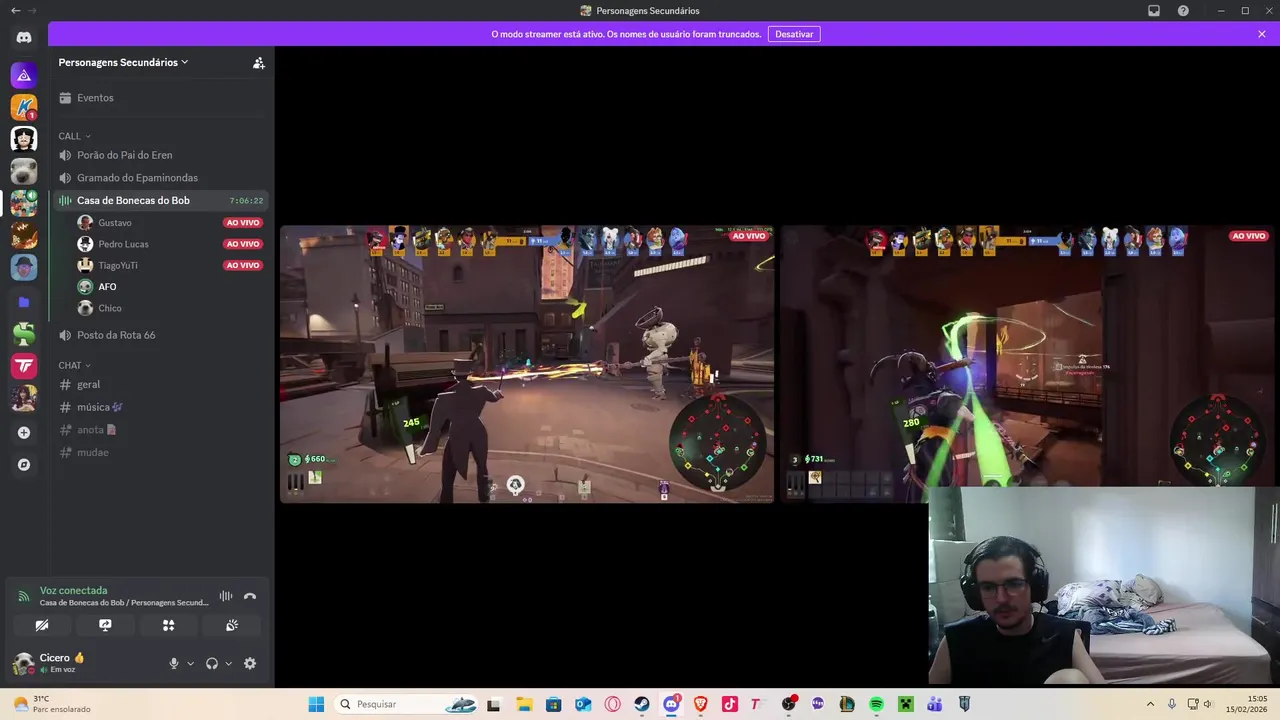
Task: Deafen audio with the headphones icon
Action: (x=212, y=663)
